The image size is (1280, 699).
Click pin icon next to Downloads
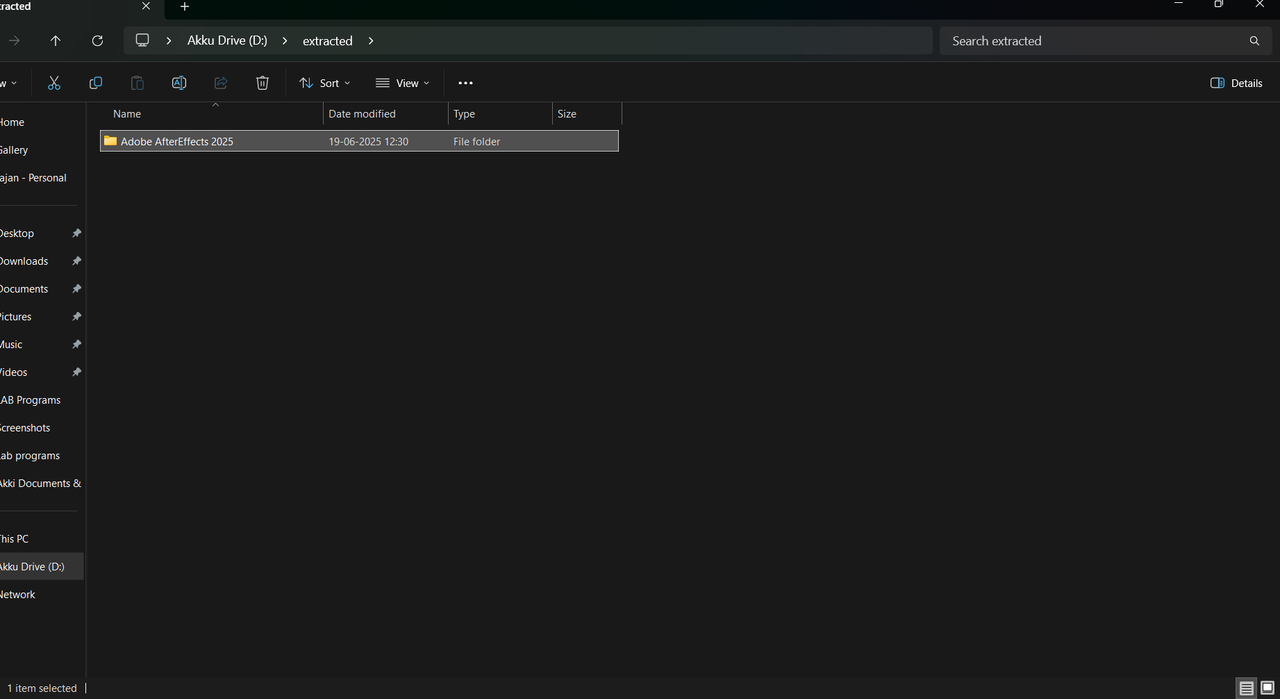pos(76,261)
